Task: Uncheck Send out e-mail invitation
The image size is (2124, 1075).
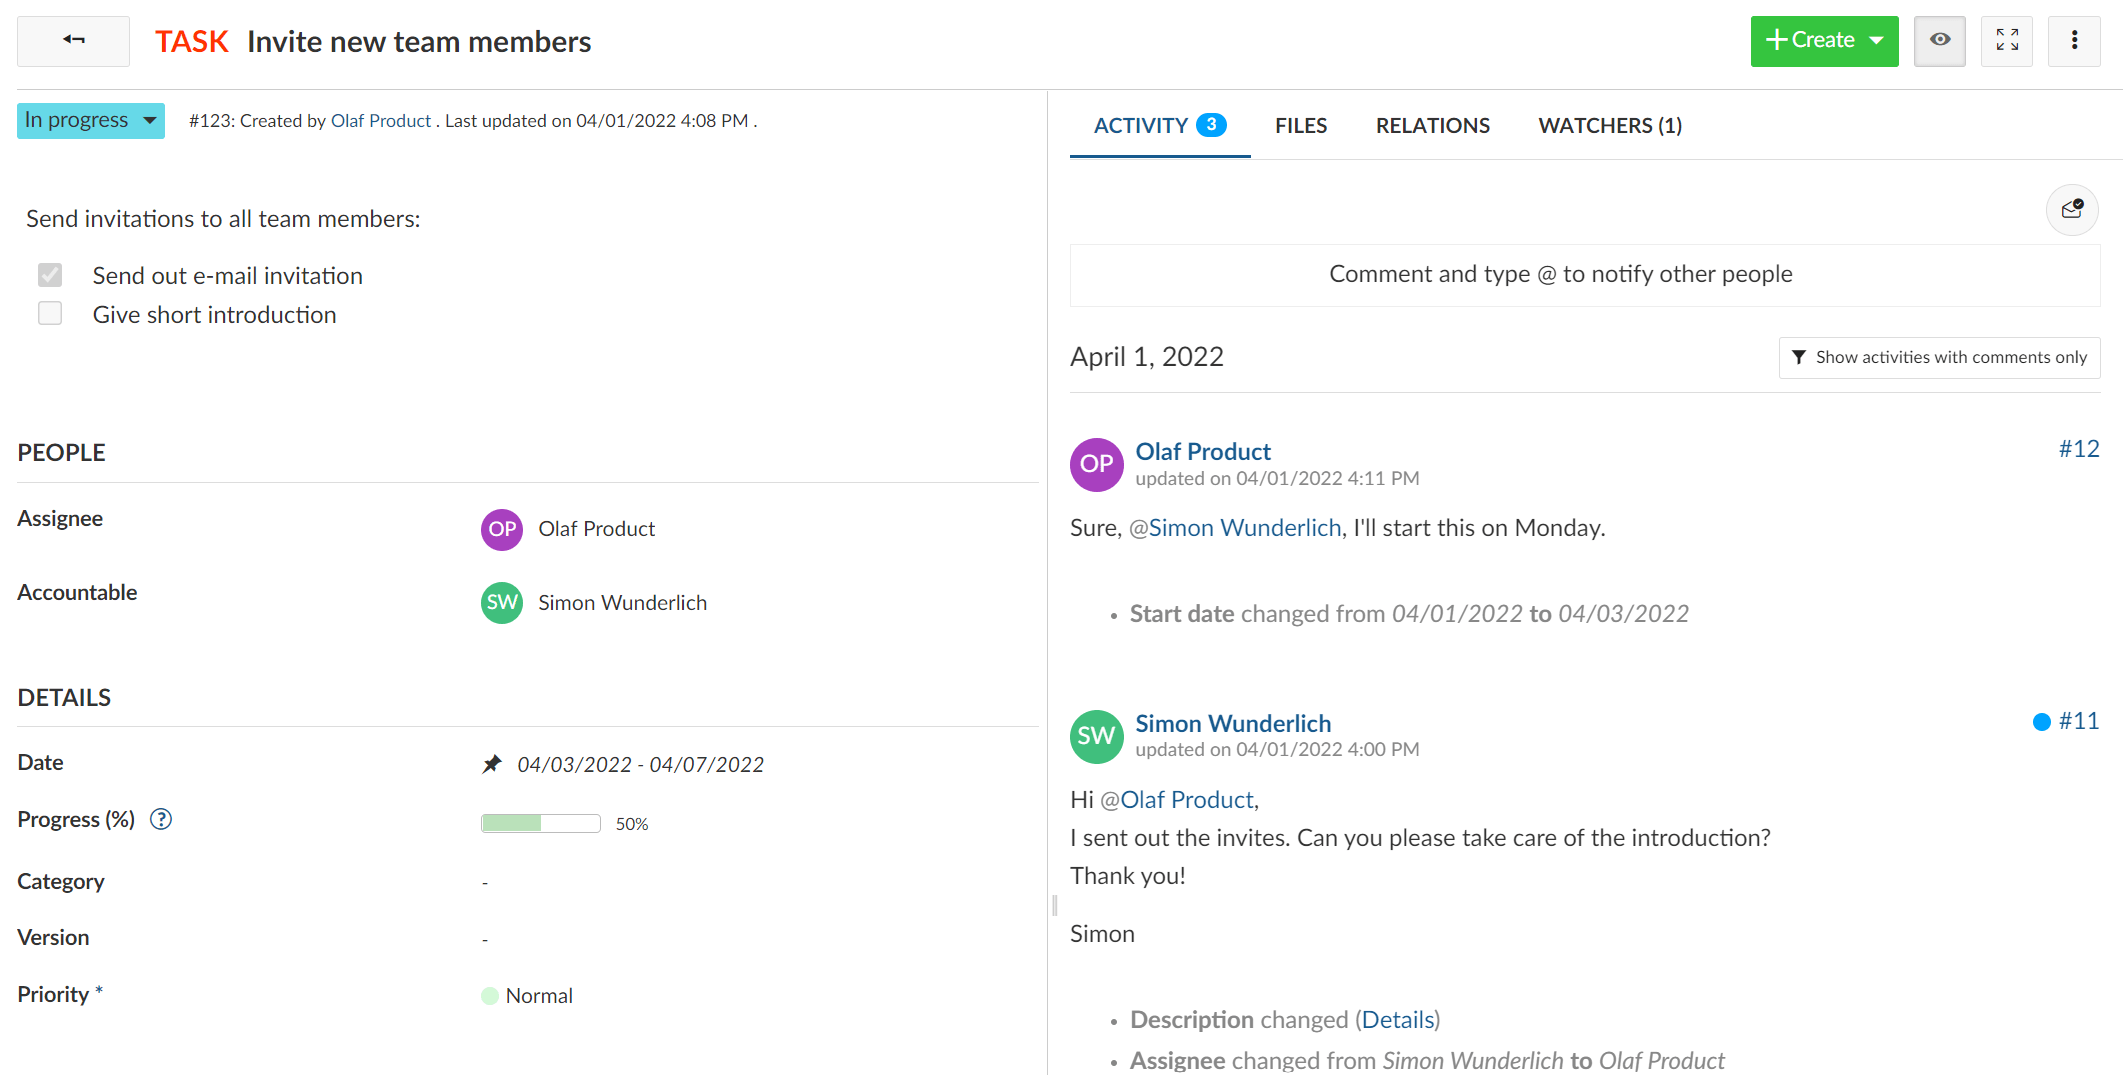Action: (x=50, y=275)
